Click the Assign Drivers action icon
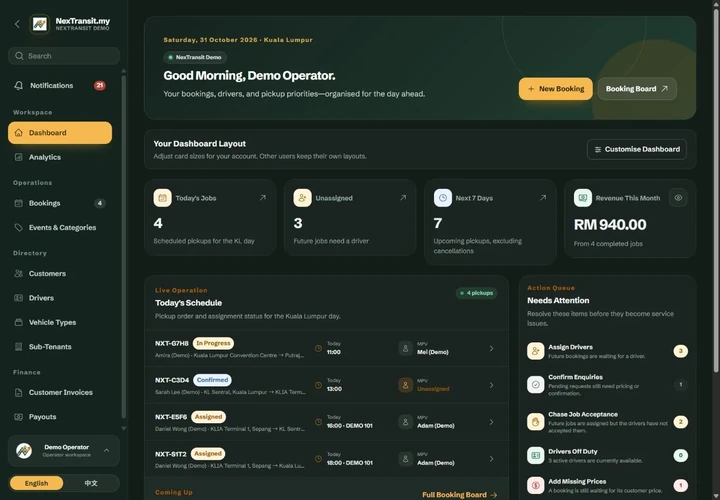The height and width of the screenshot is (500, 720). click(x=535, y=351)
